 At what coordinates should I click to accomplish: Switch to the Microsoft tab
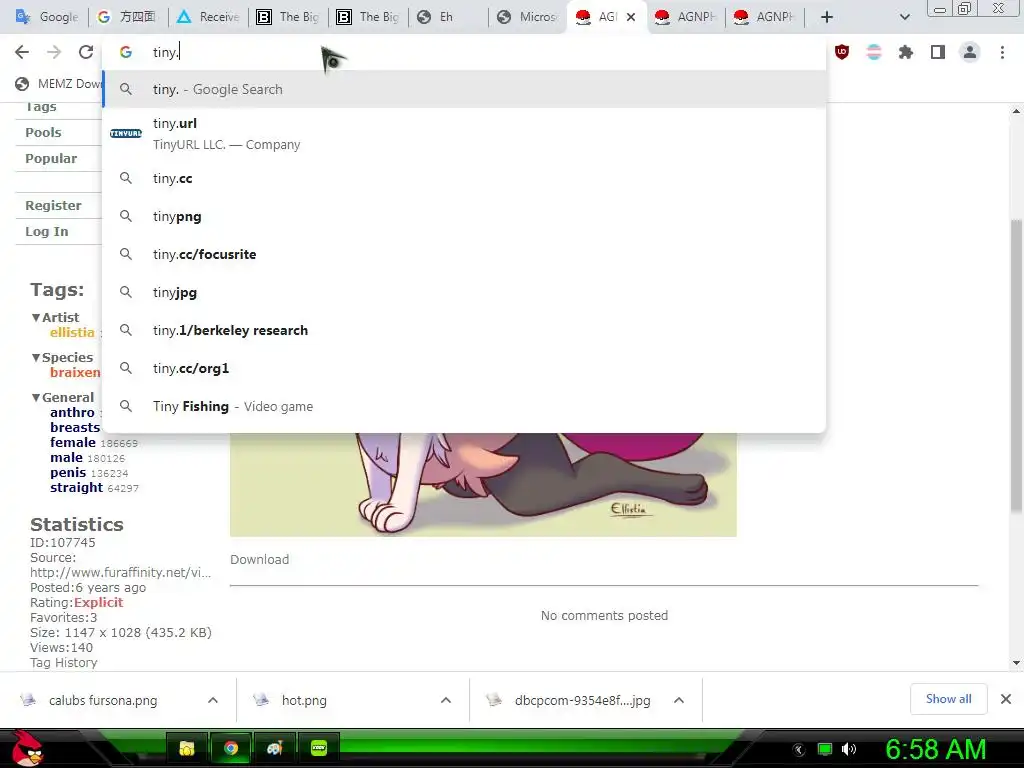(x=528, y=17)
